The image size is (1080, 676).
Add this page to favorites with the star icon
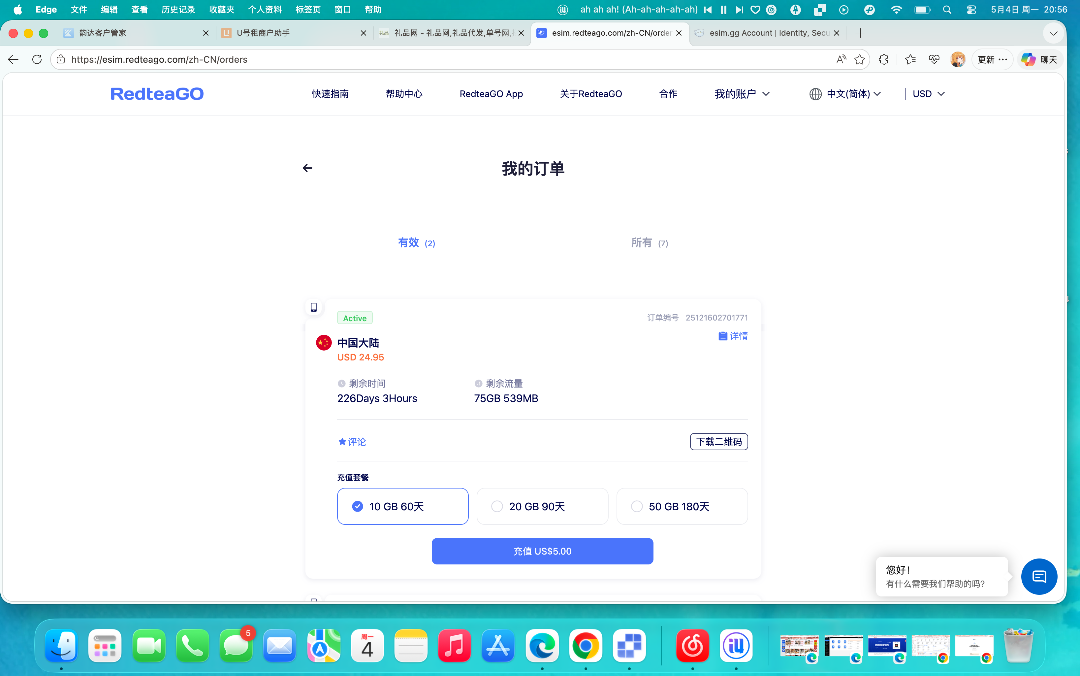pyautogui.click(x=860, y=59)
